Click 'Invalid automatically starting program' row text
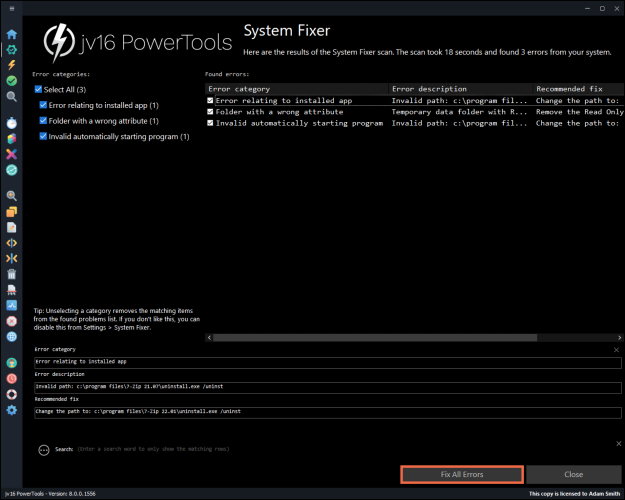The image size is (625, 500). click(299, 123)
